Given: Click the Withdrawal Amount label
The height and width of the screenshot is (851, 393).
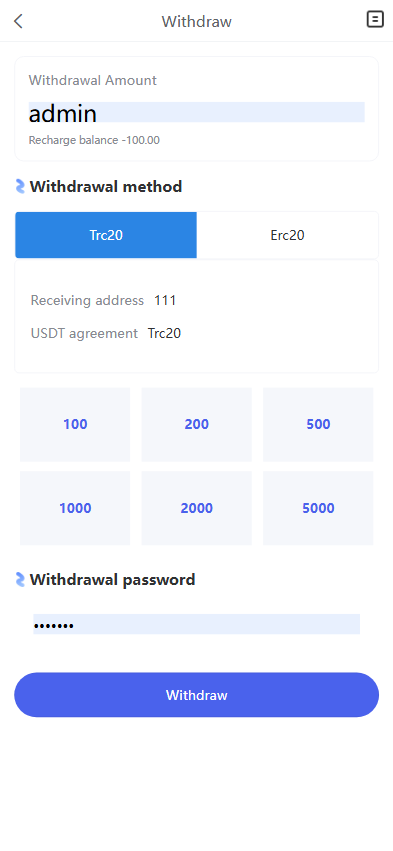Looking at the screenshot, I should point(93,80).
